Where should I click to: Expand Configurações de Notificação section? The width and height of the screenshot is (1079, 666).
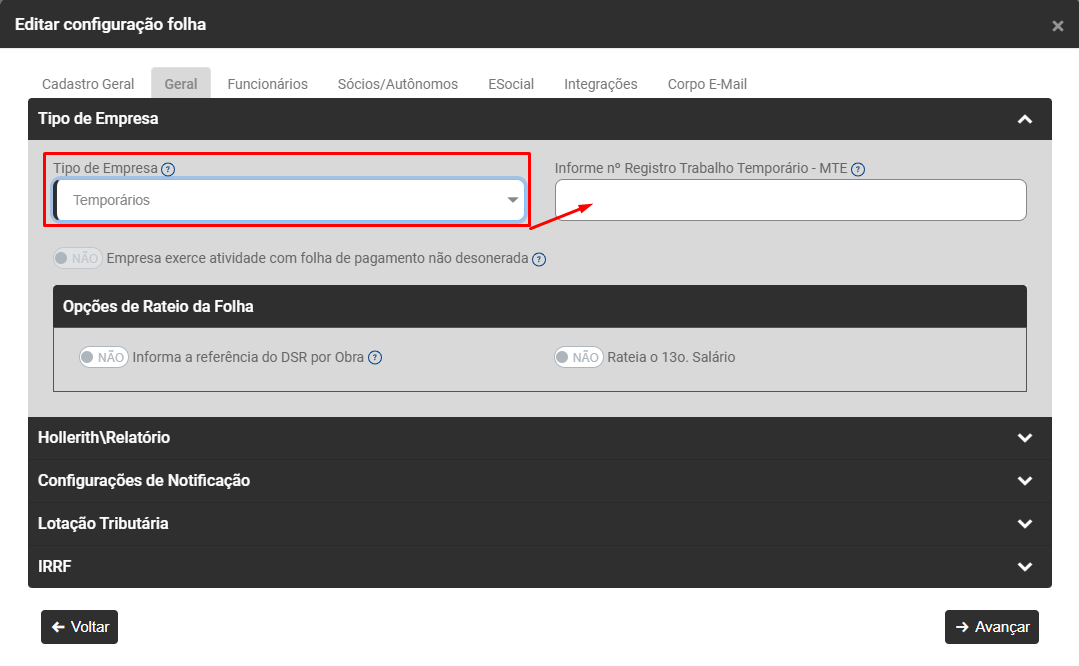click(1024, 481)
